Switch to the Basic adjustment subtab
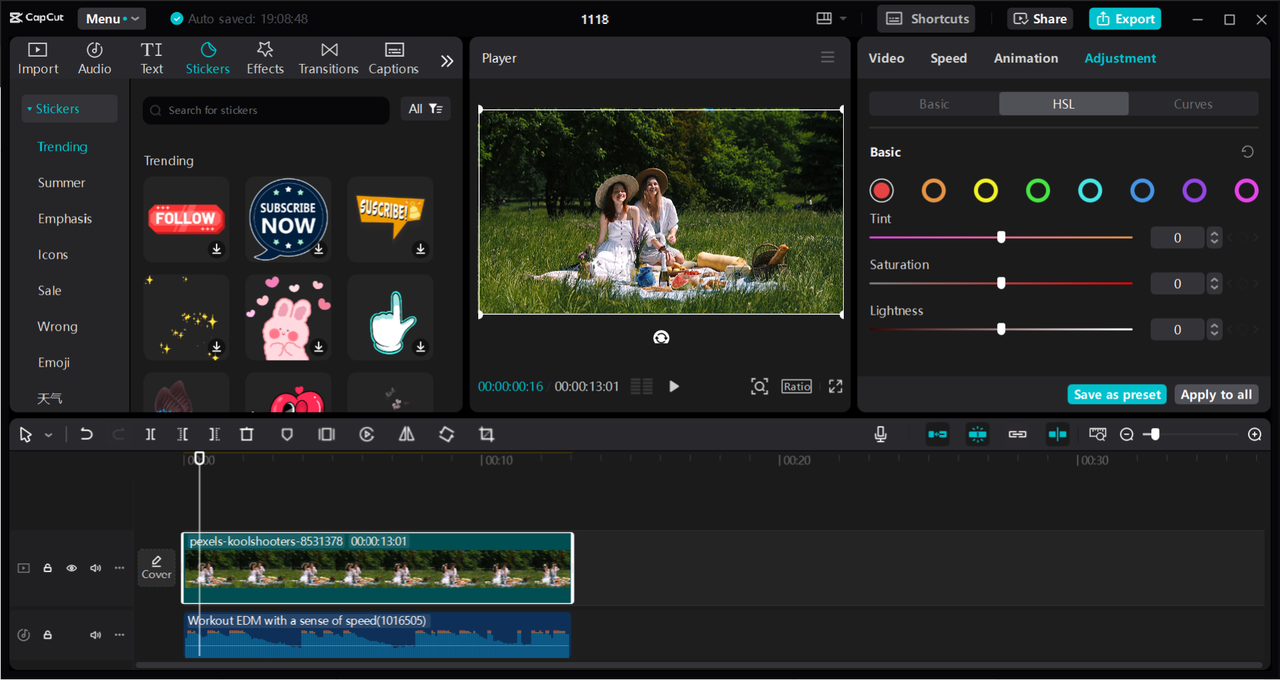The height and width of the screenshot is (680, 1280). (934, 104)
